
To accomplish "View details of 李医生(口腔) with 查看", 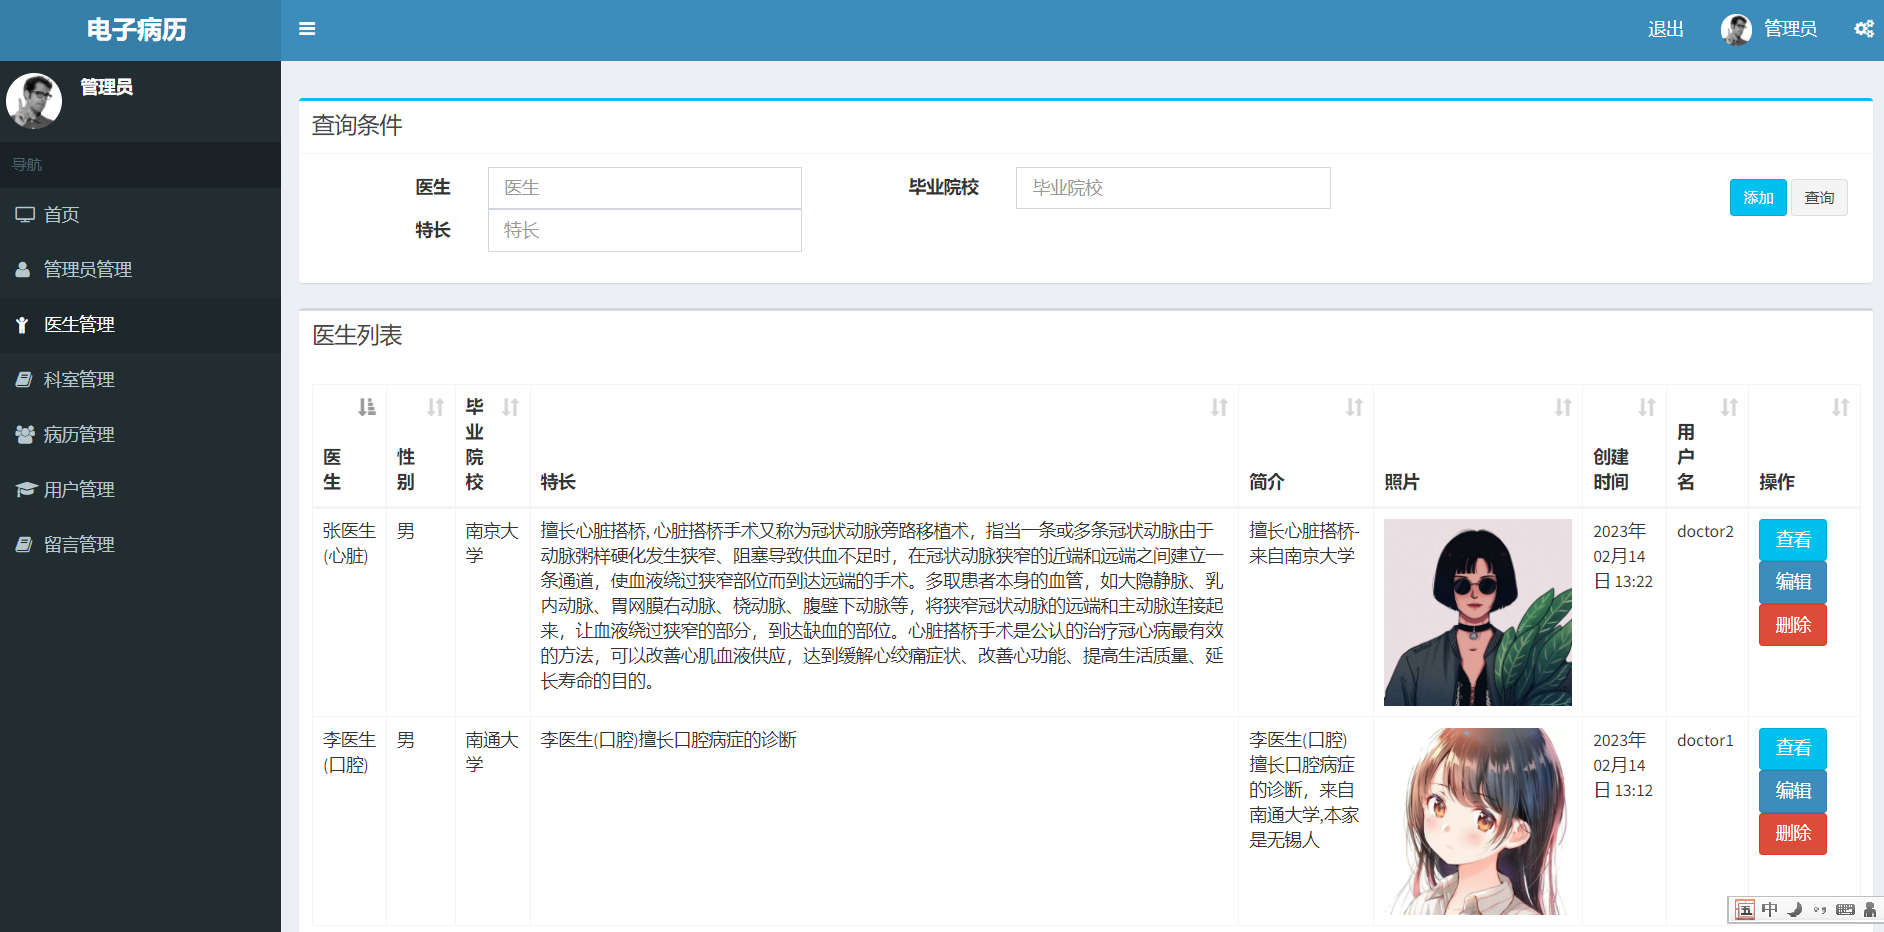I will (1793, 748).
